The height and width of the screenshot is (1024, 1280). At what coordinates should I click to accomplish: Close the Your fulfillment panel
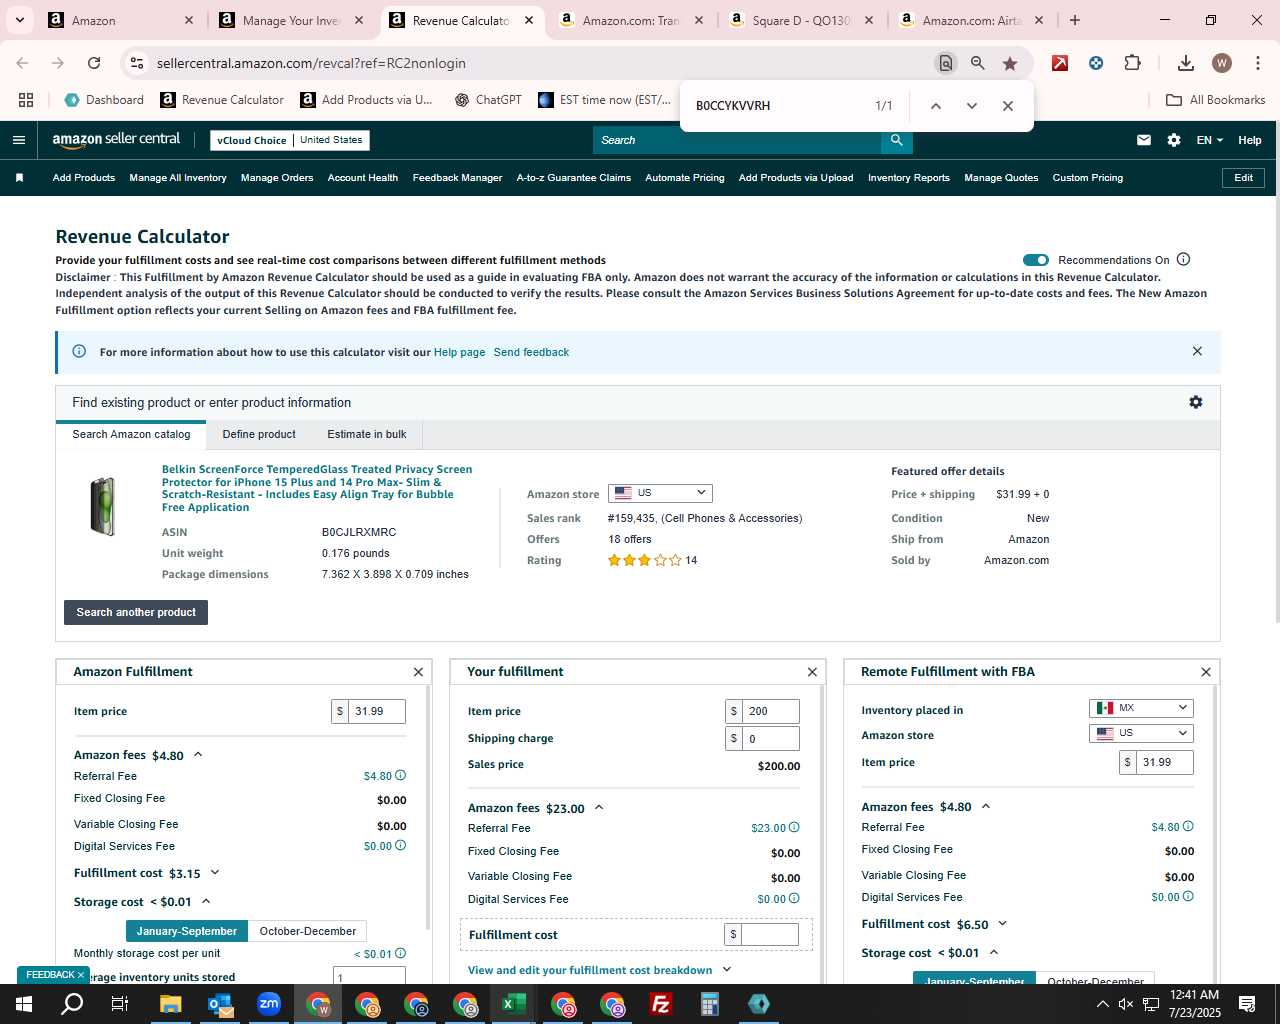[812, 672]
